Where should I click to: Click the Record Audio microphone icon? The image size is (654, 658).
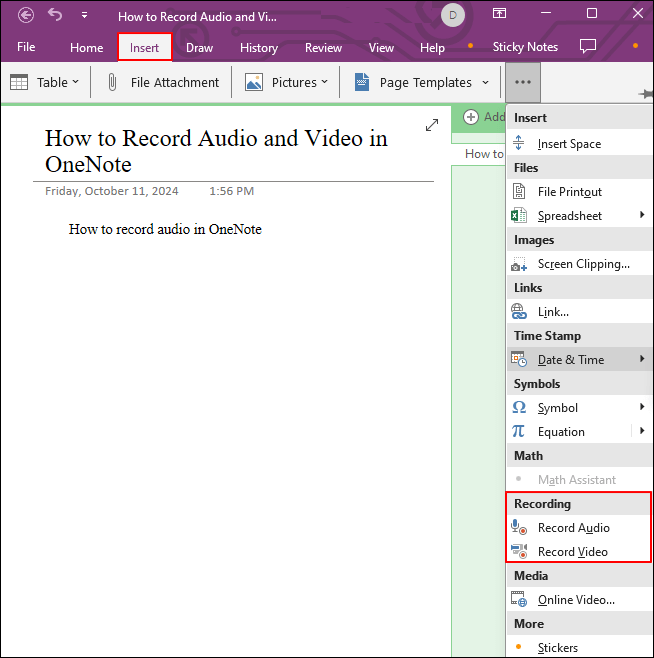coord(519,527)
